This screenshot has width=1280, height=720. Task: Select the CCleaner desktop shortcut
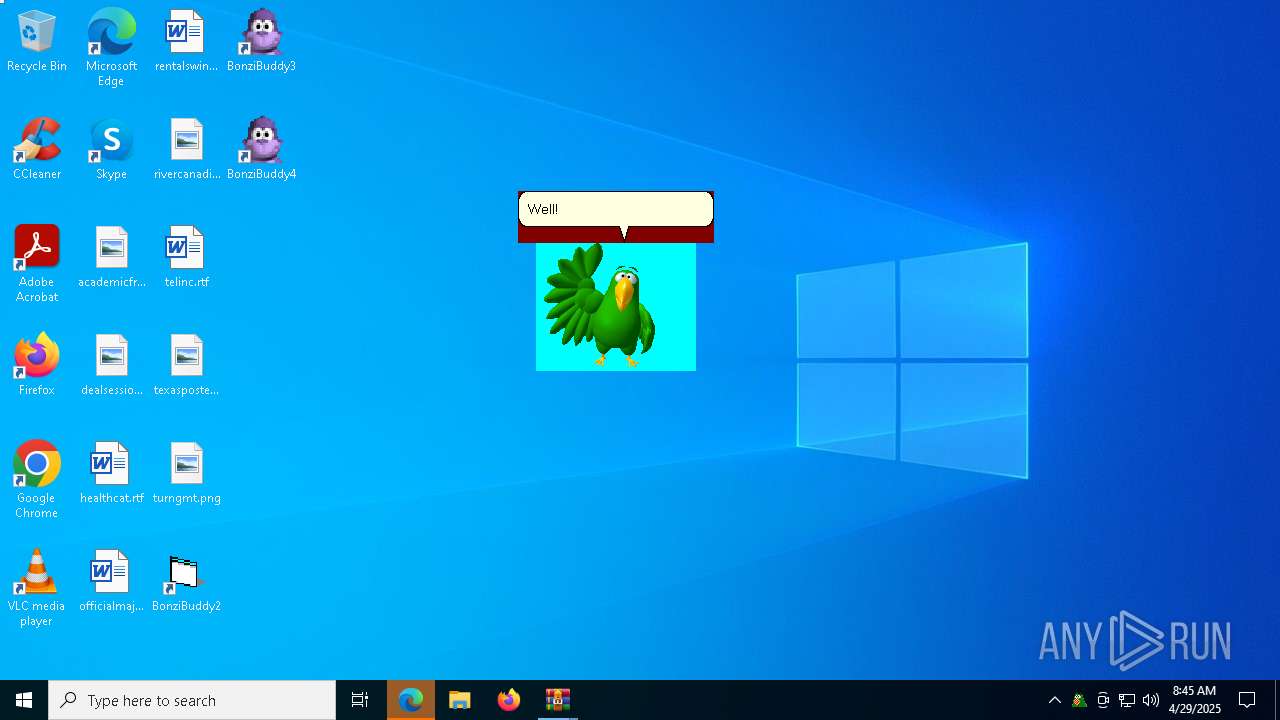(37, 150)
